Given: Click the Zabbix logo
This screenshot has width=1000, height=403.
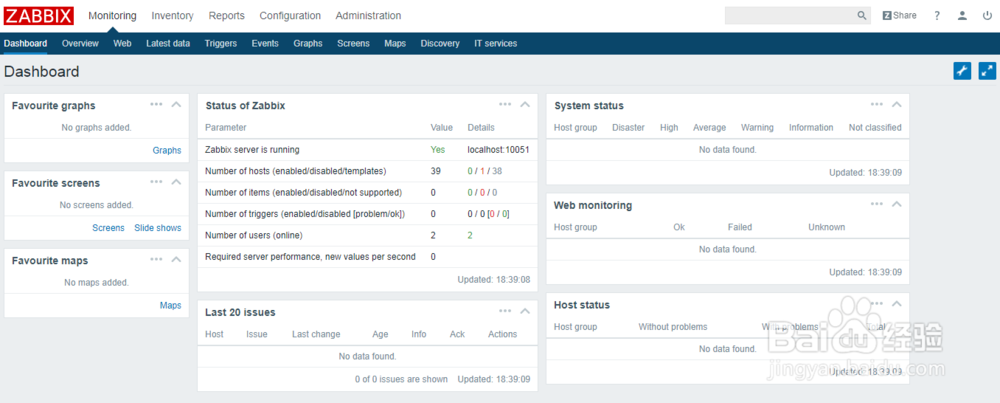Looking at the screenshot, I should [38, 16].
